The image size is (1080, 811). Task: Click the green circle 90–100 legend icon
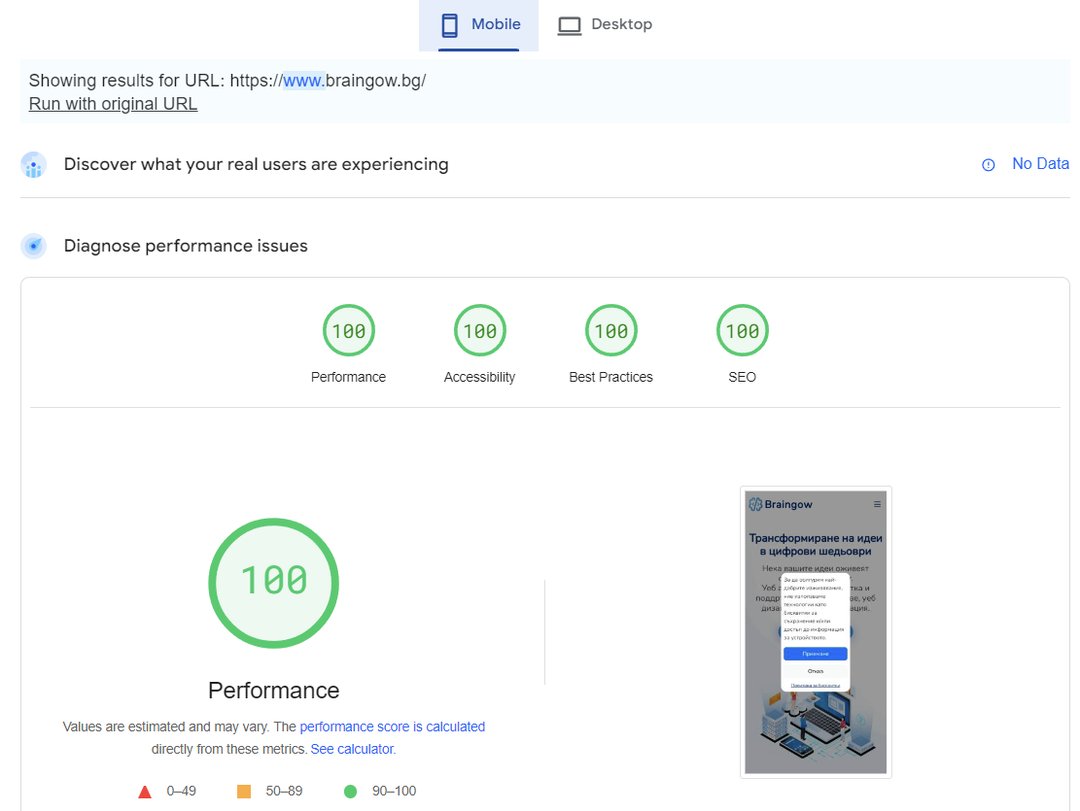(x=350, y=792)
